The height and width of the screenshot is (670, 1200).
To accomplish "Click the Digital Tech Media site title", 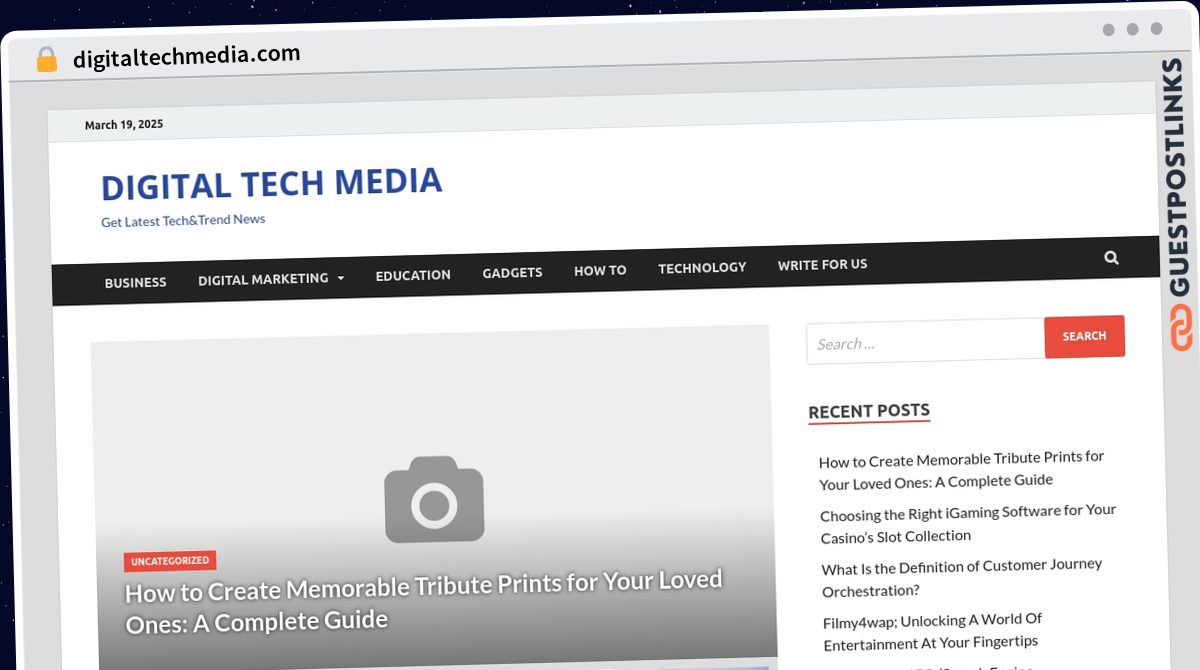I will (x=271, y=184).
